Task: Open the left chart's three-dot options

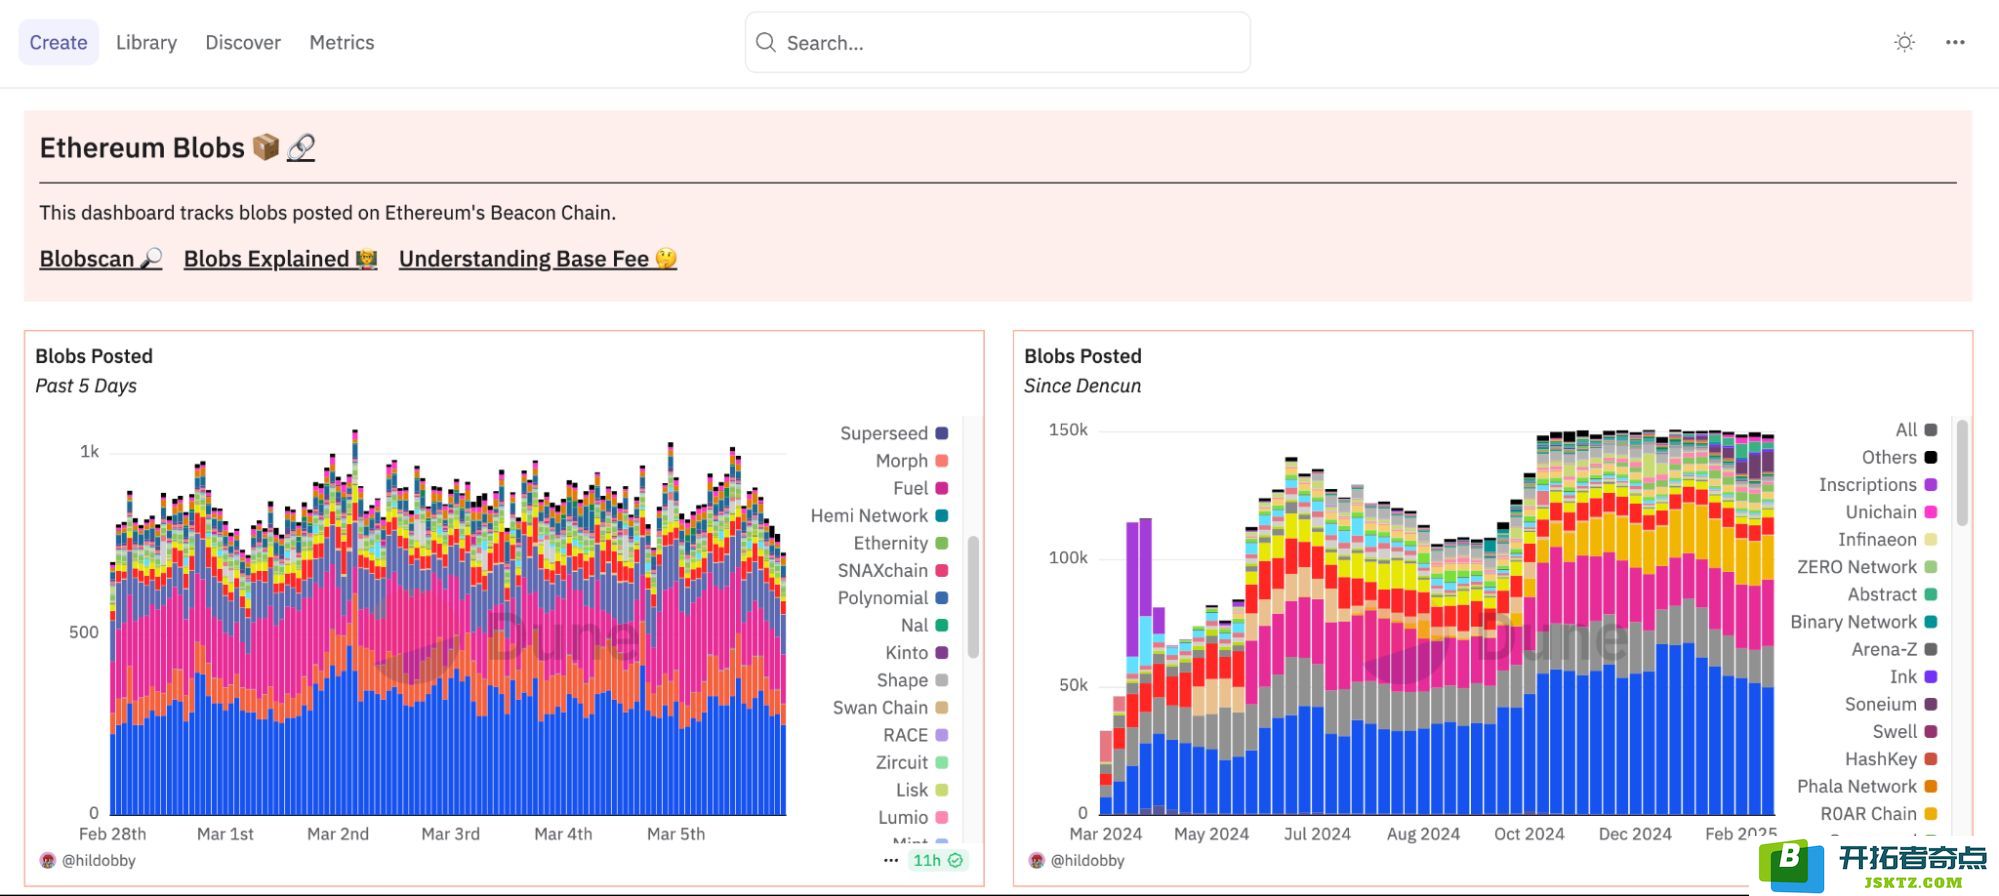Action: [x=891, y=860]
